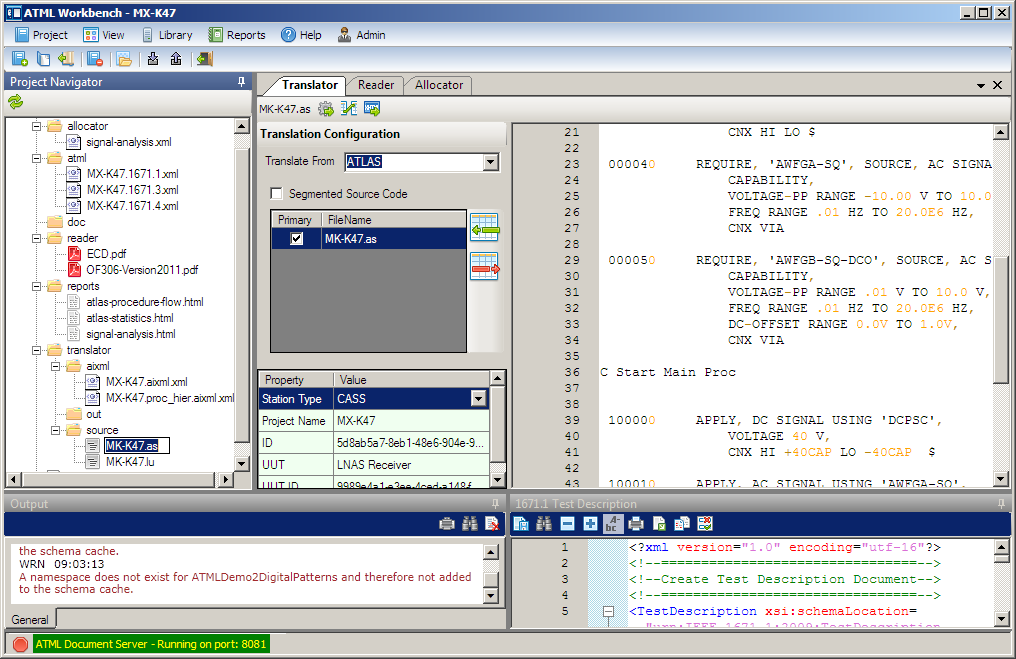Select ECD.pdf in reader folder

[106, 254]
